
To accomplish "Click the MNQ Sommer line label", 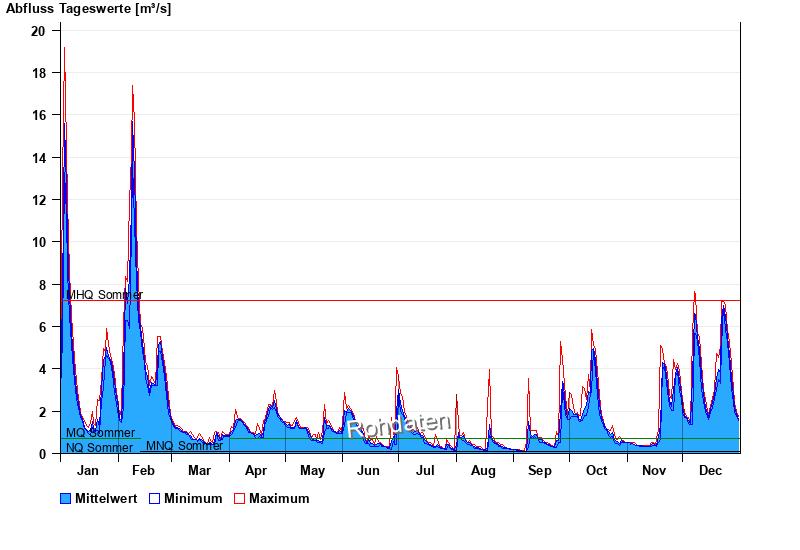I will [184, 446].
